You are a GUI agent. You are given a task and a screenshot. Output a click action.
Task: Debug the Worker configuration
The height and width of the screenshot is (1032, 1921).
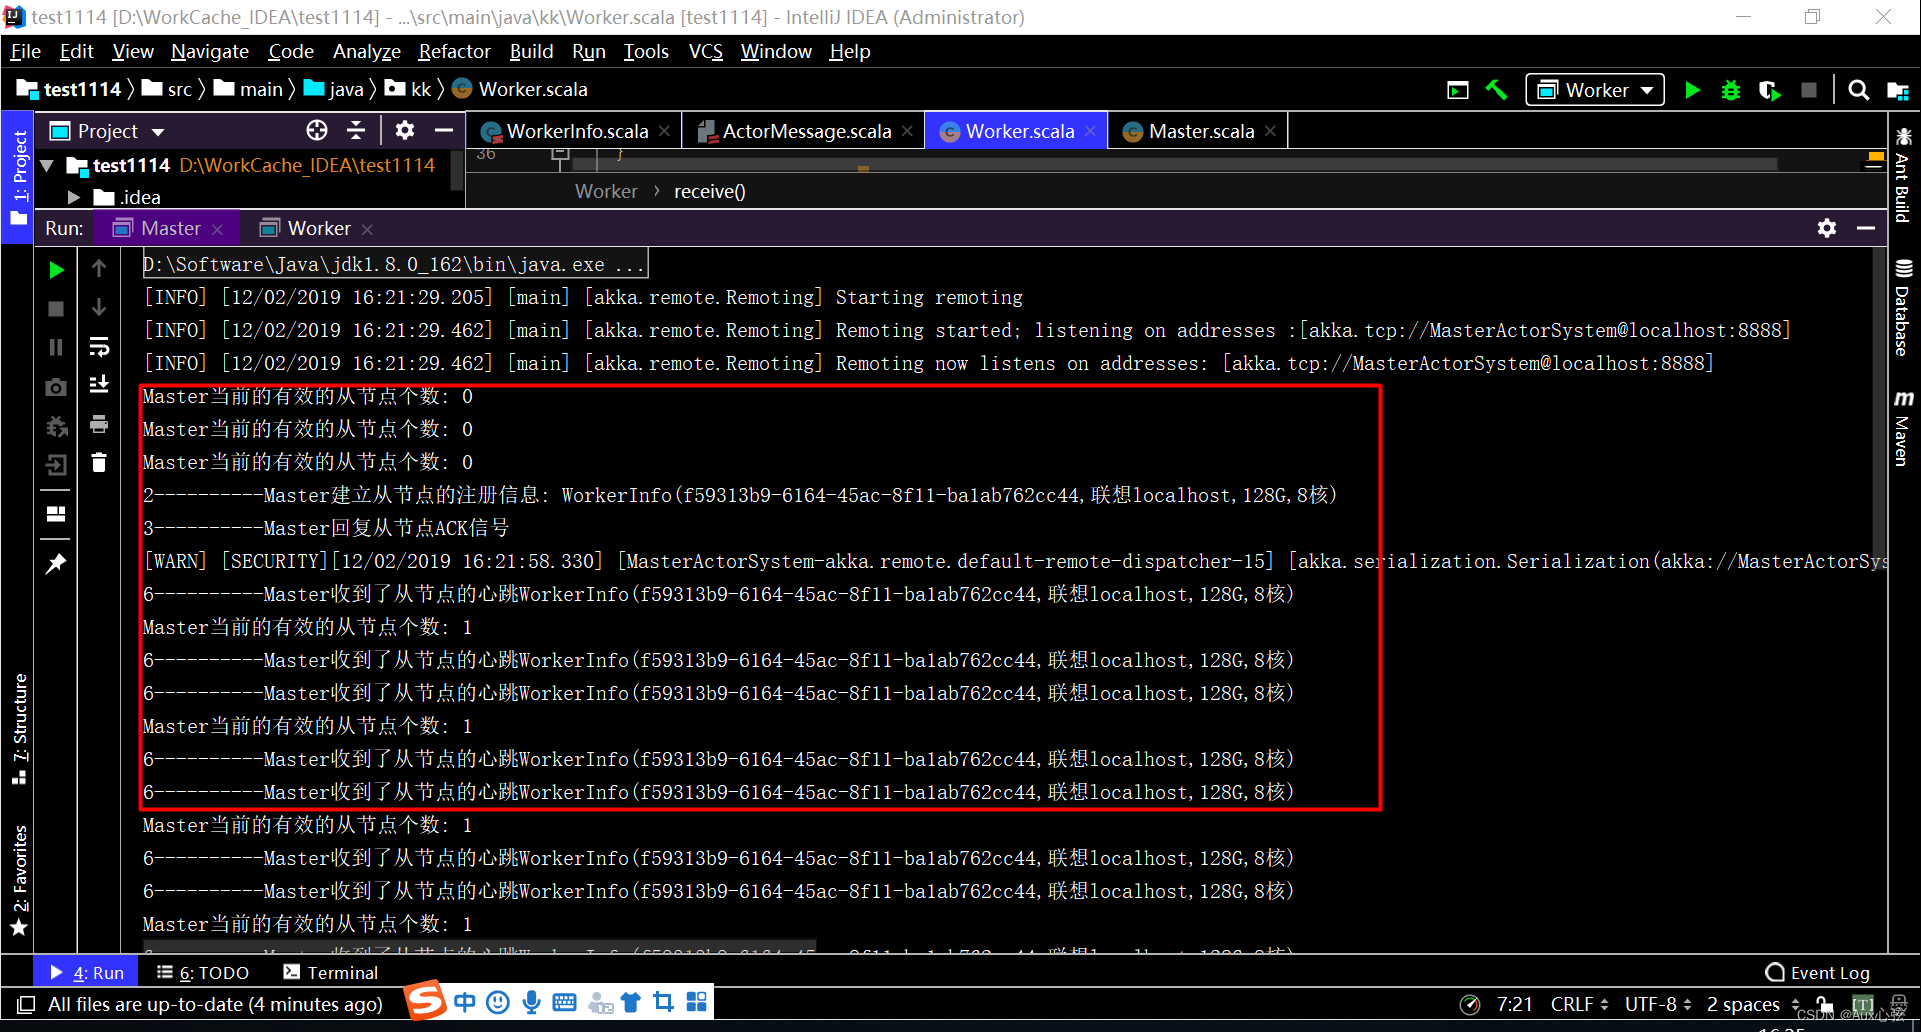[1731, 89]
